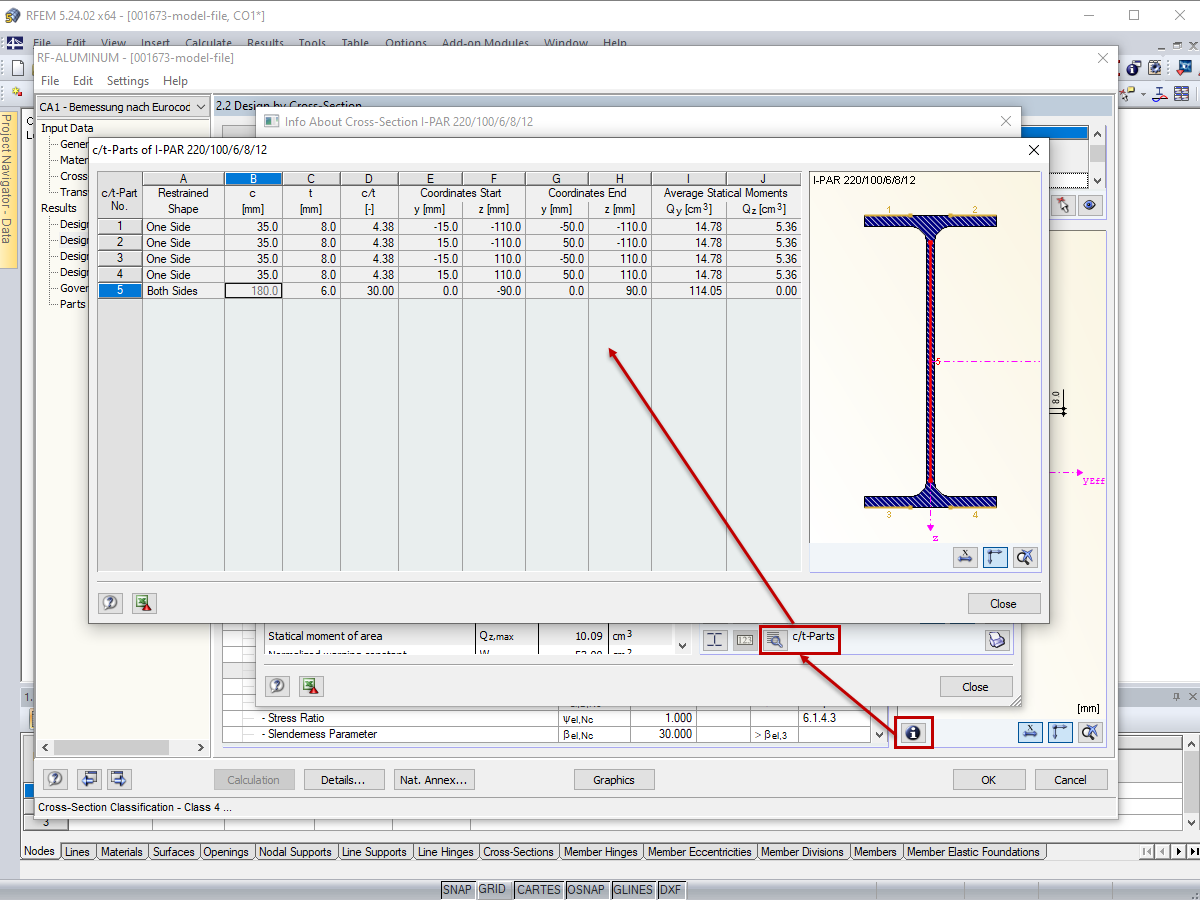Enable SNAP mode in the status bar
The height and width of the screenshot is (900, 1200).
coord(457,889)
